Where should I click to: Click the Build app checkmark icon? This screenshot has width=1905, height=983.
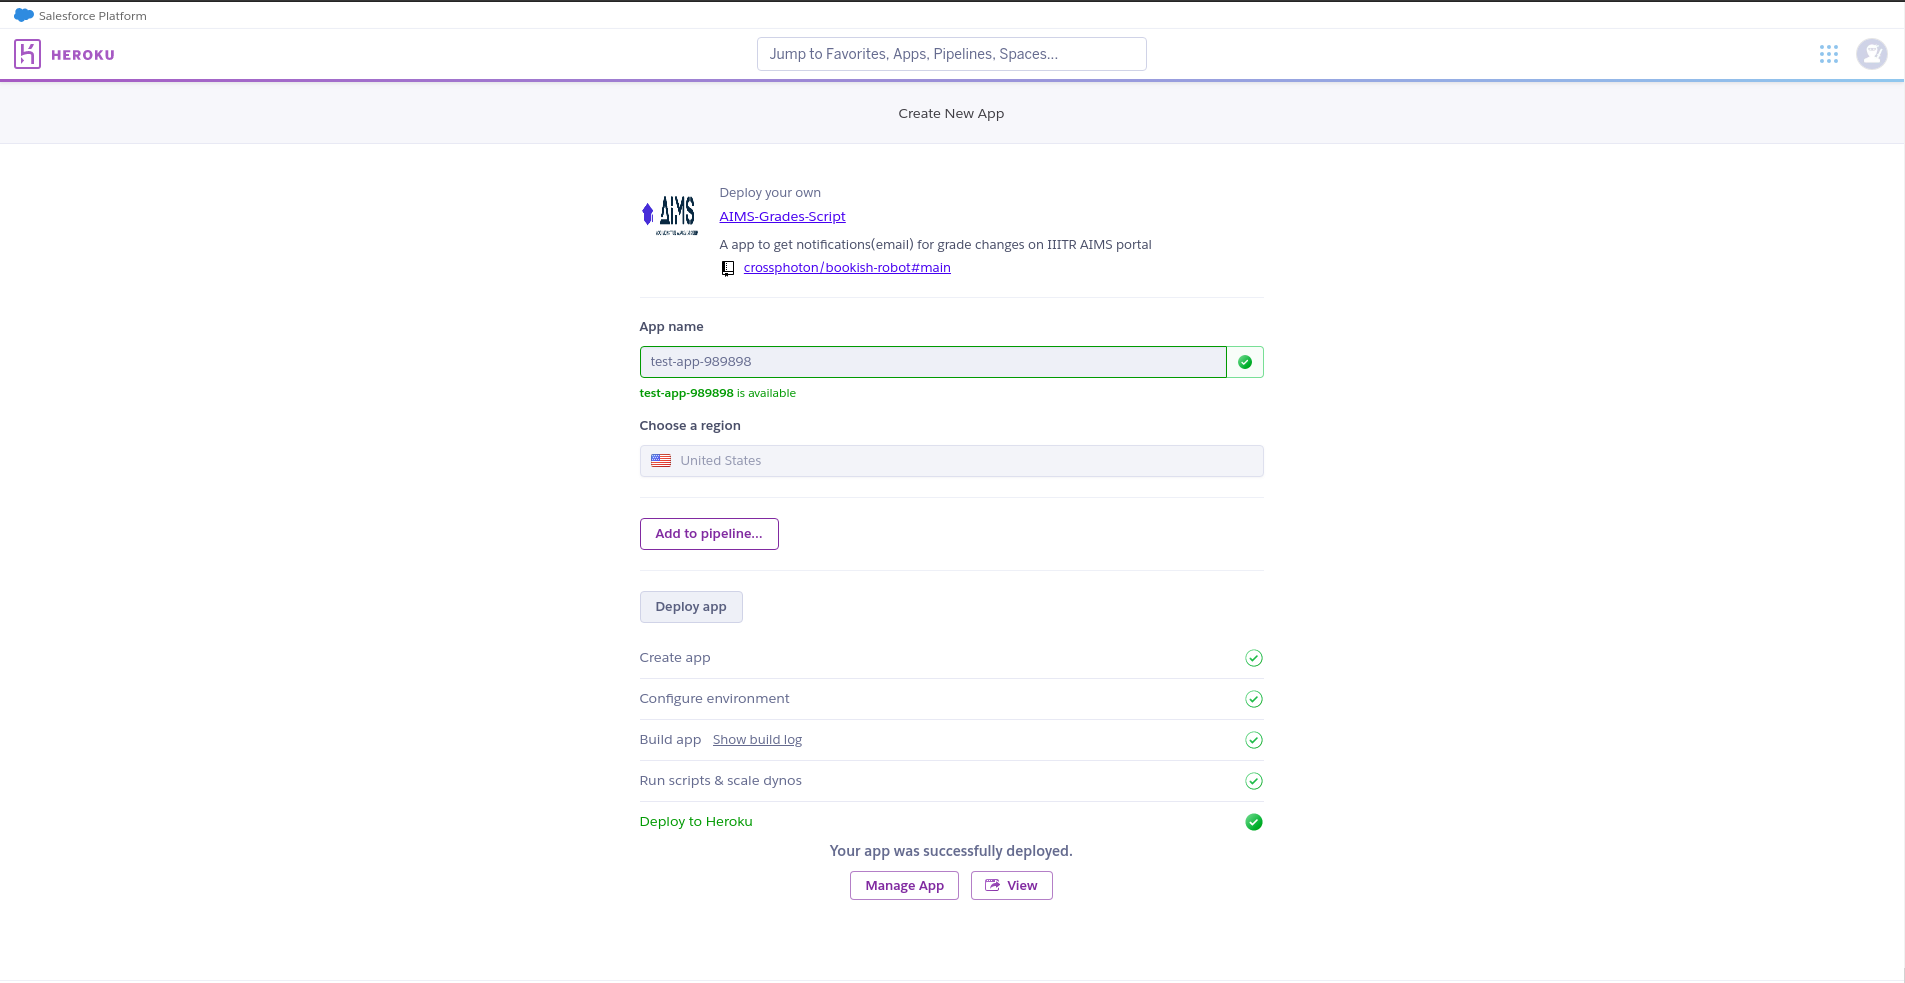[1254, 740]
